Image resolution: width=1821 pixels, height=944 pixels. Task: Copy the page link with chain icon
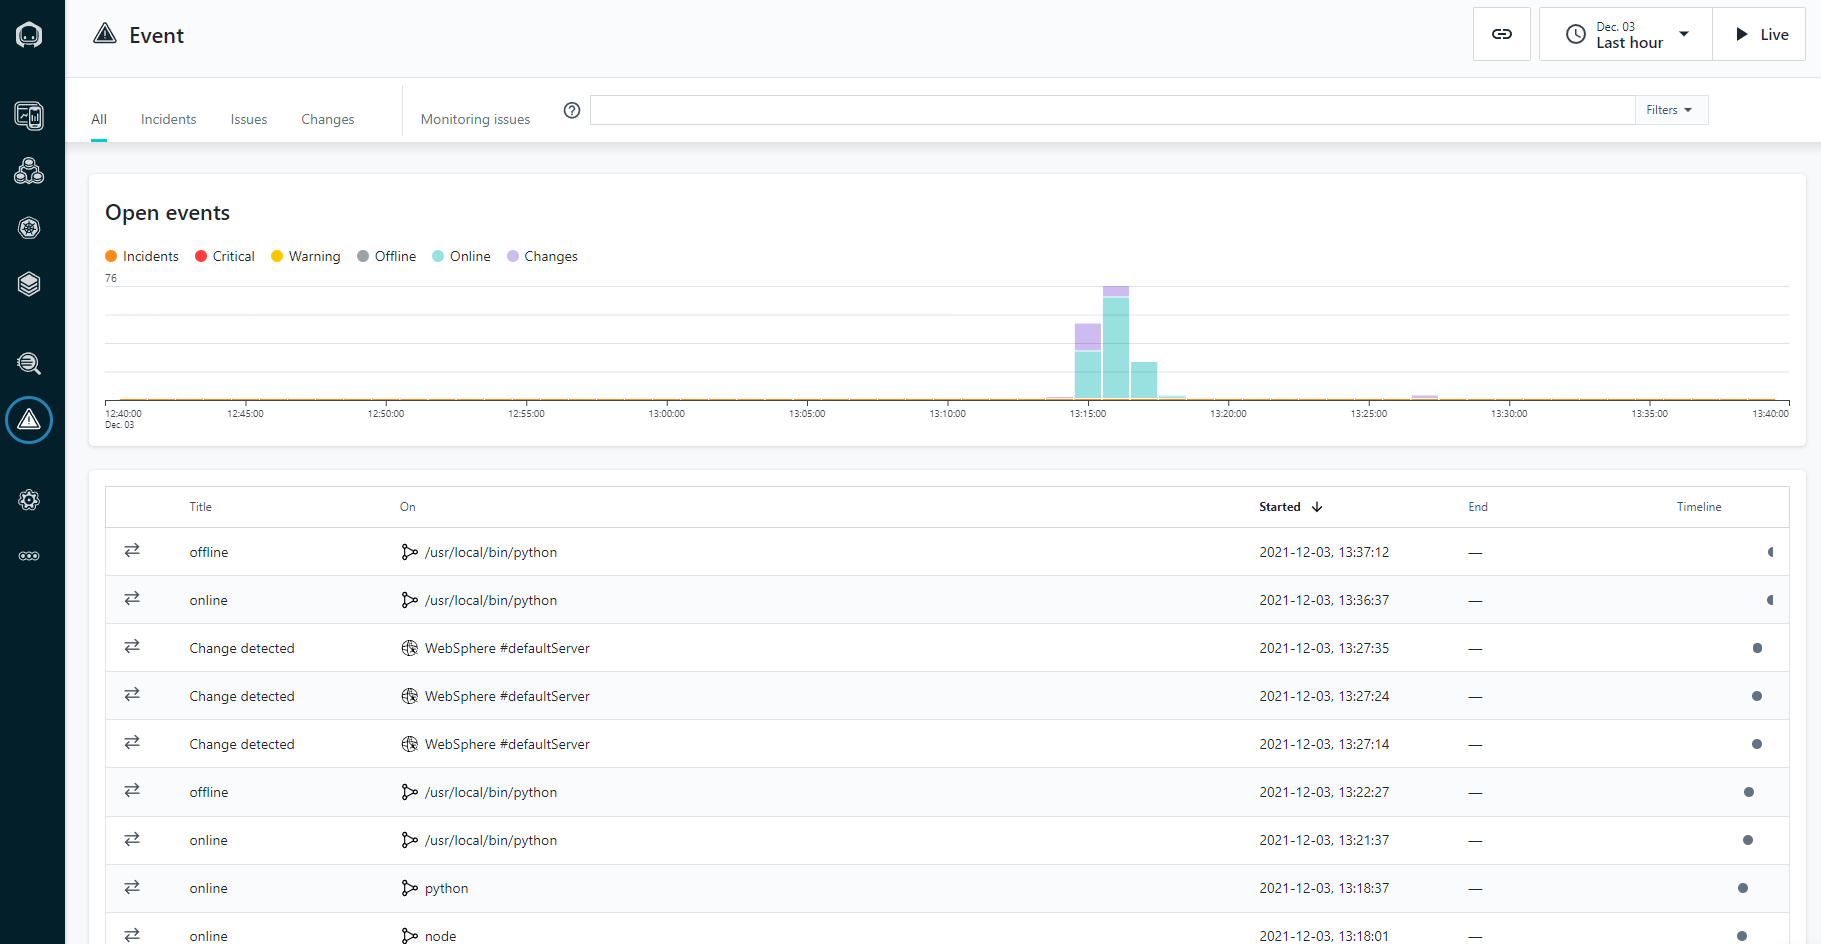pyautogui.click(x=1501, y=34)
